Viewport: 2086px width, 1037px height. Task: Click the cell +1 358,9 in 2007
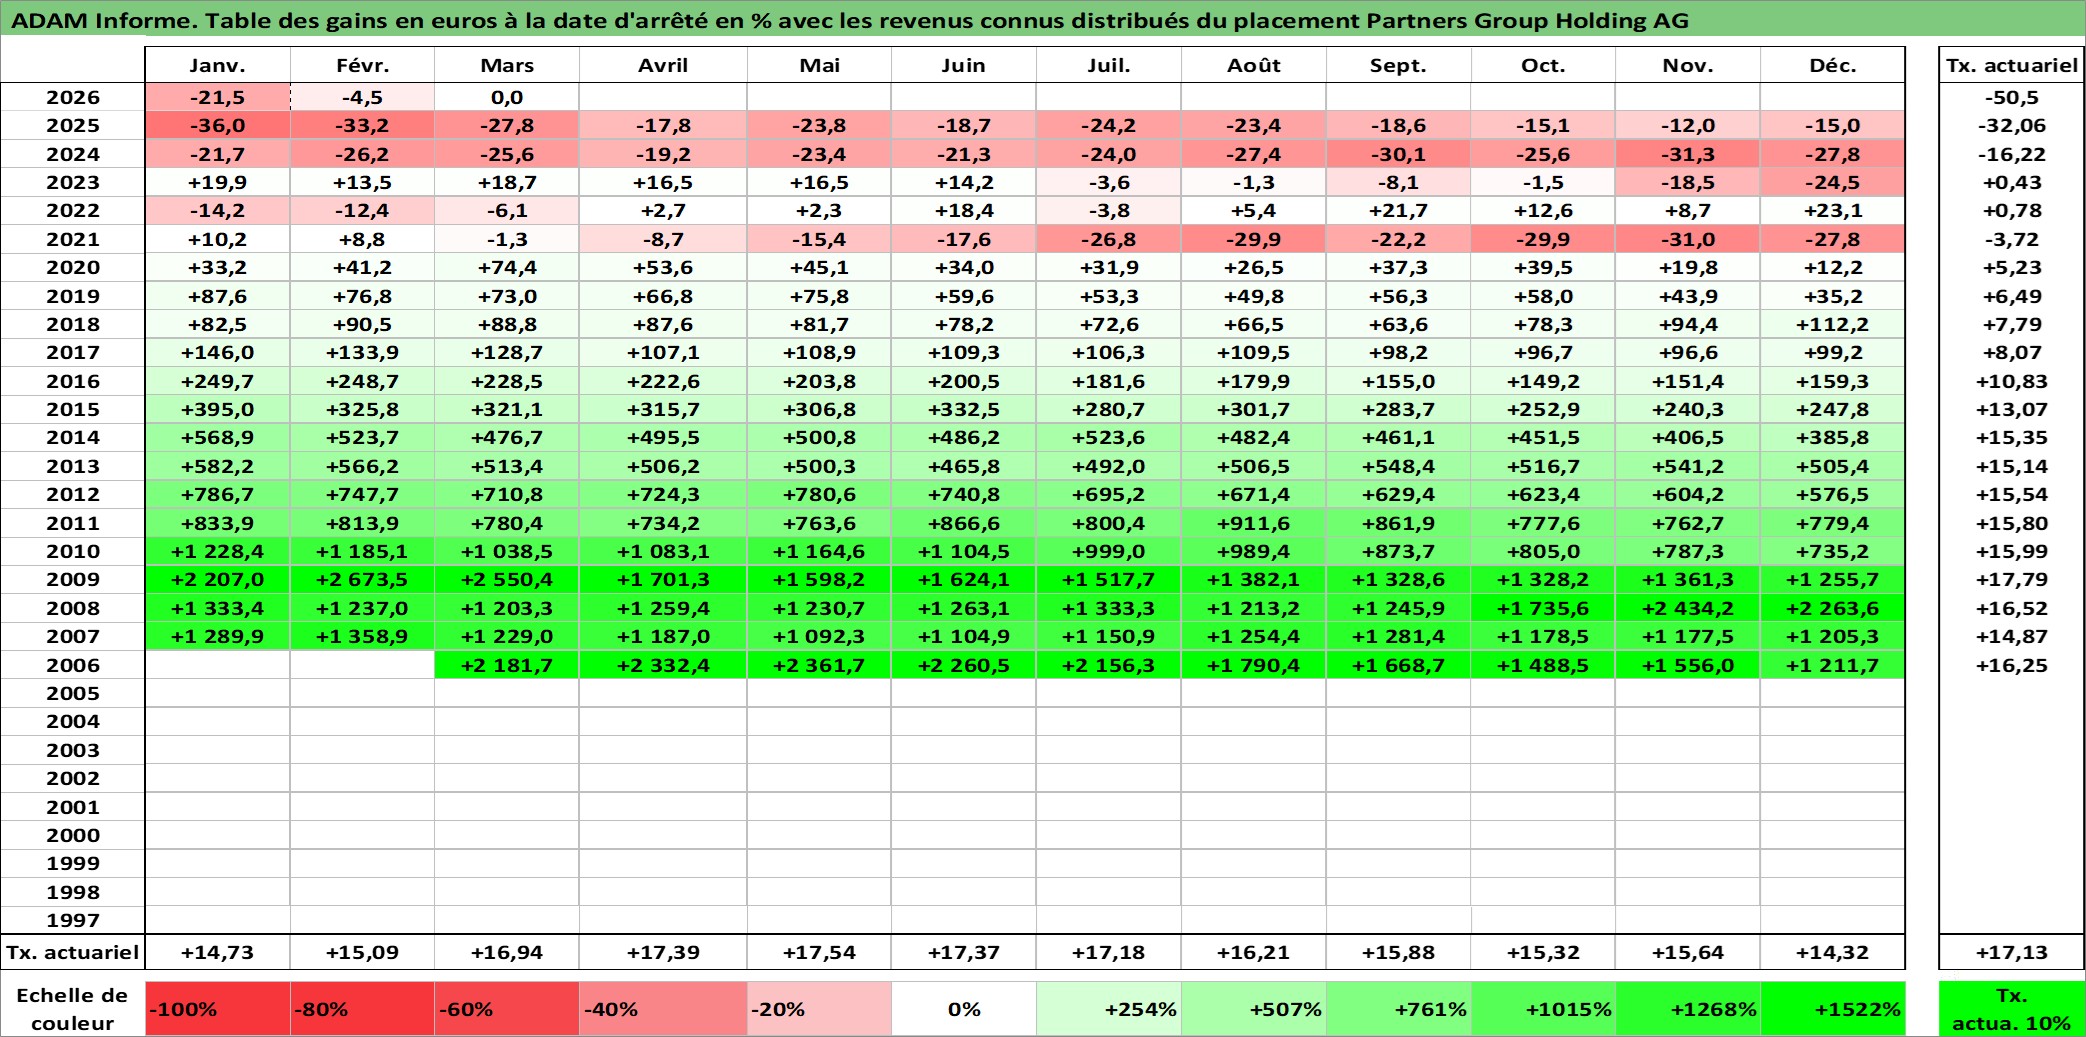pyautogui.click(x=362, y=636)
